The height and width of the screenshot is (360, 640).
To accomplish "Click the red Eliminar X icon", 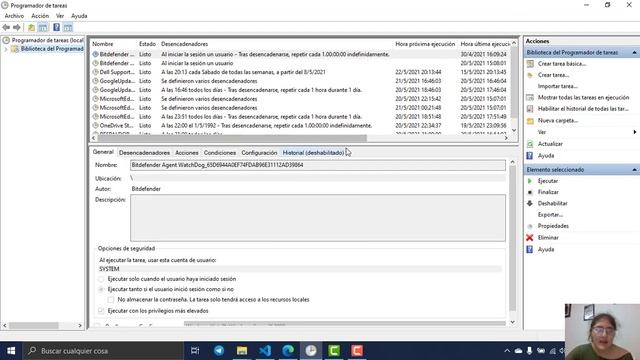I will (x=530, y=238).
